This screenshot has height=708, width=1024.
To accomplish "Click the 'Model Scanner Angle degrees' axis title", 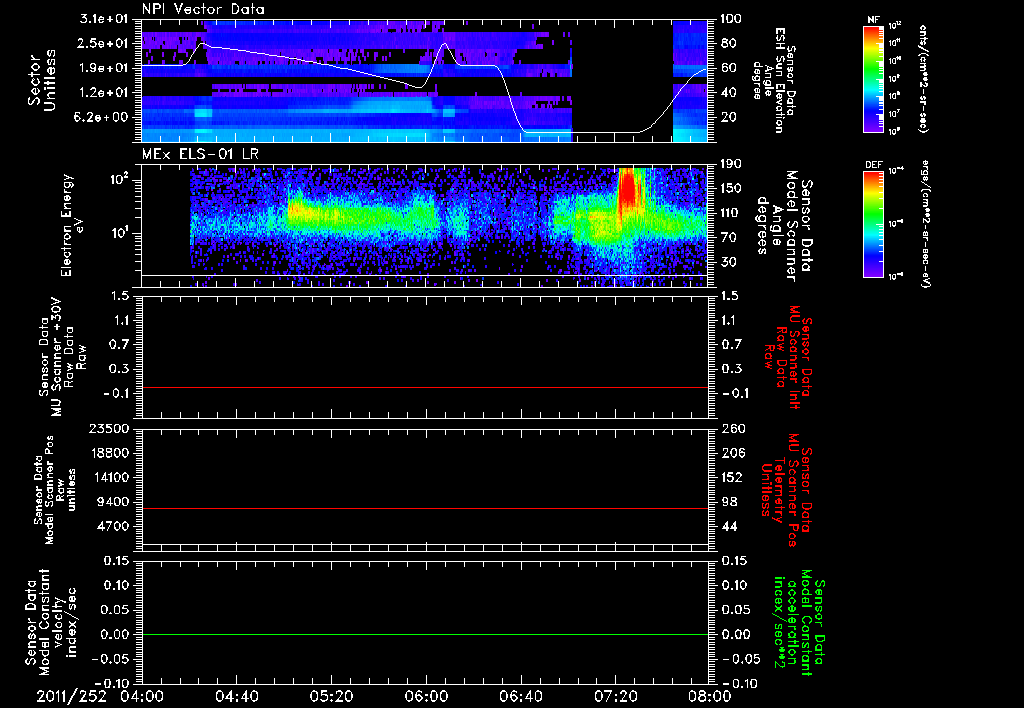I will click(777, 225).
